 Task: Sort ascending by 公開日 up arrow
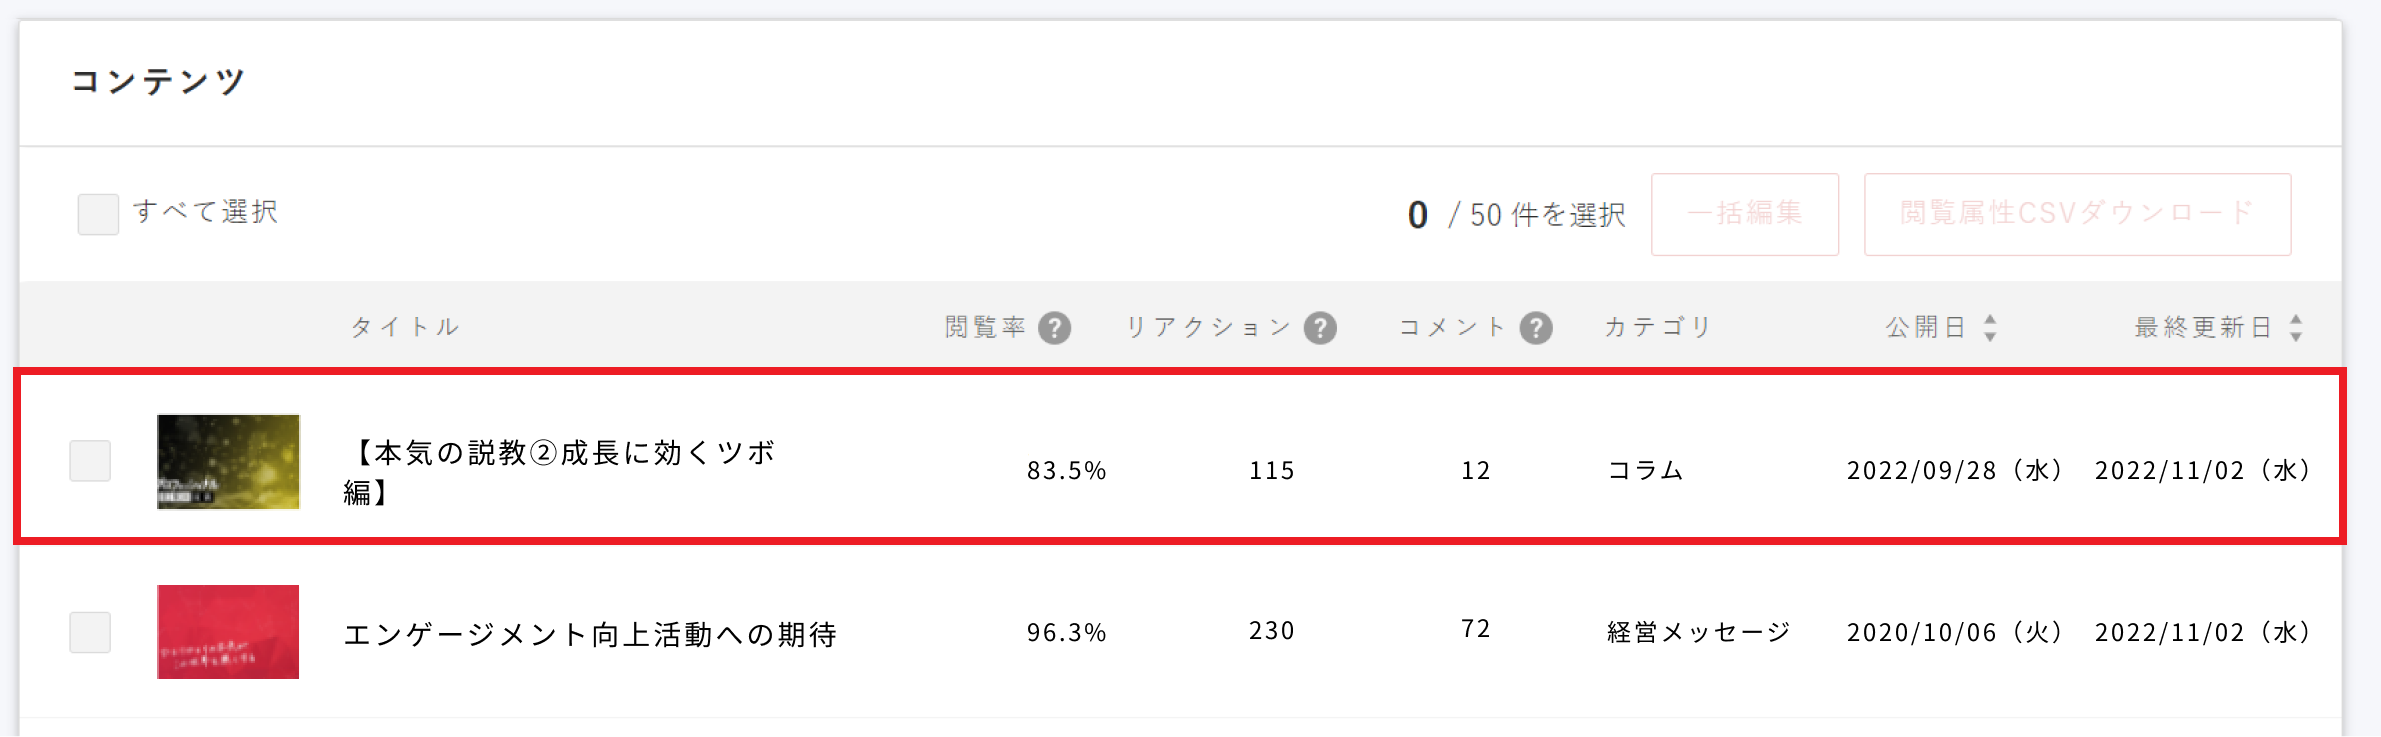tap(1992, 318)
